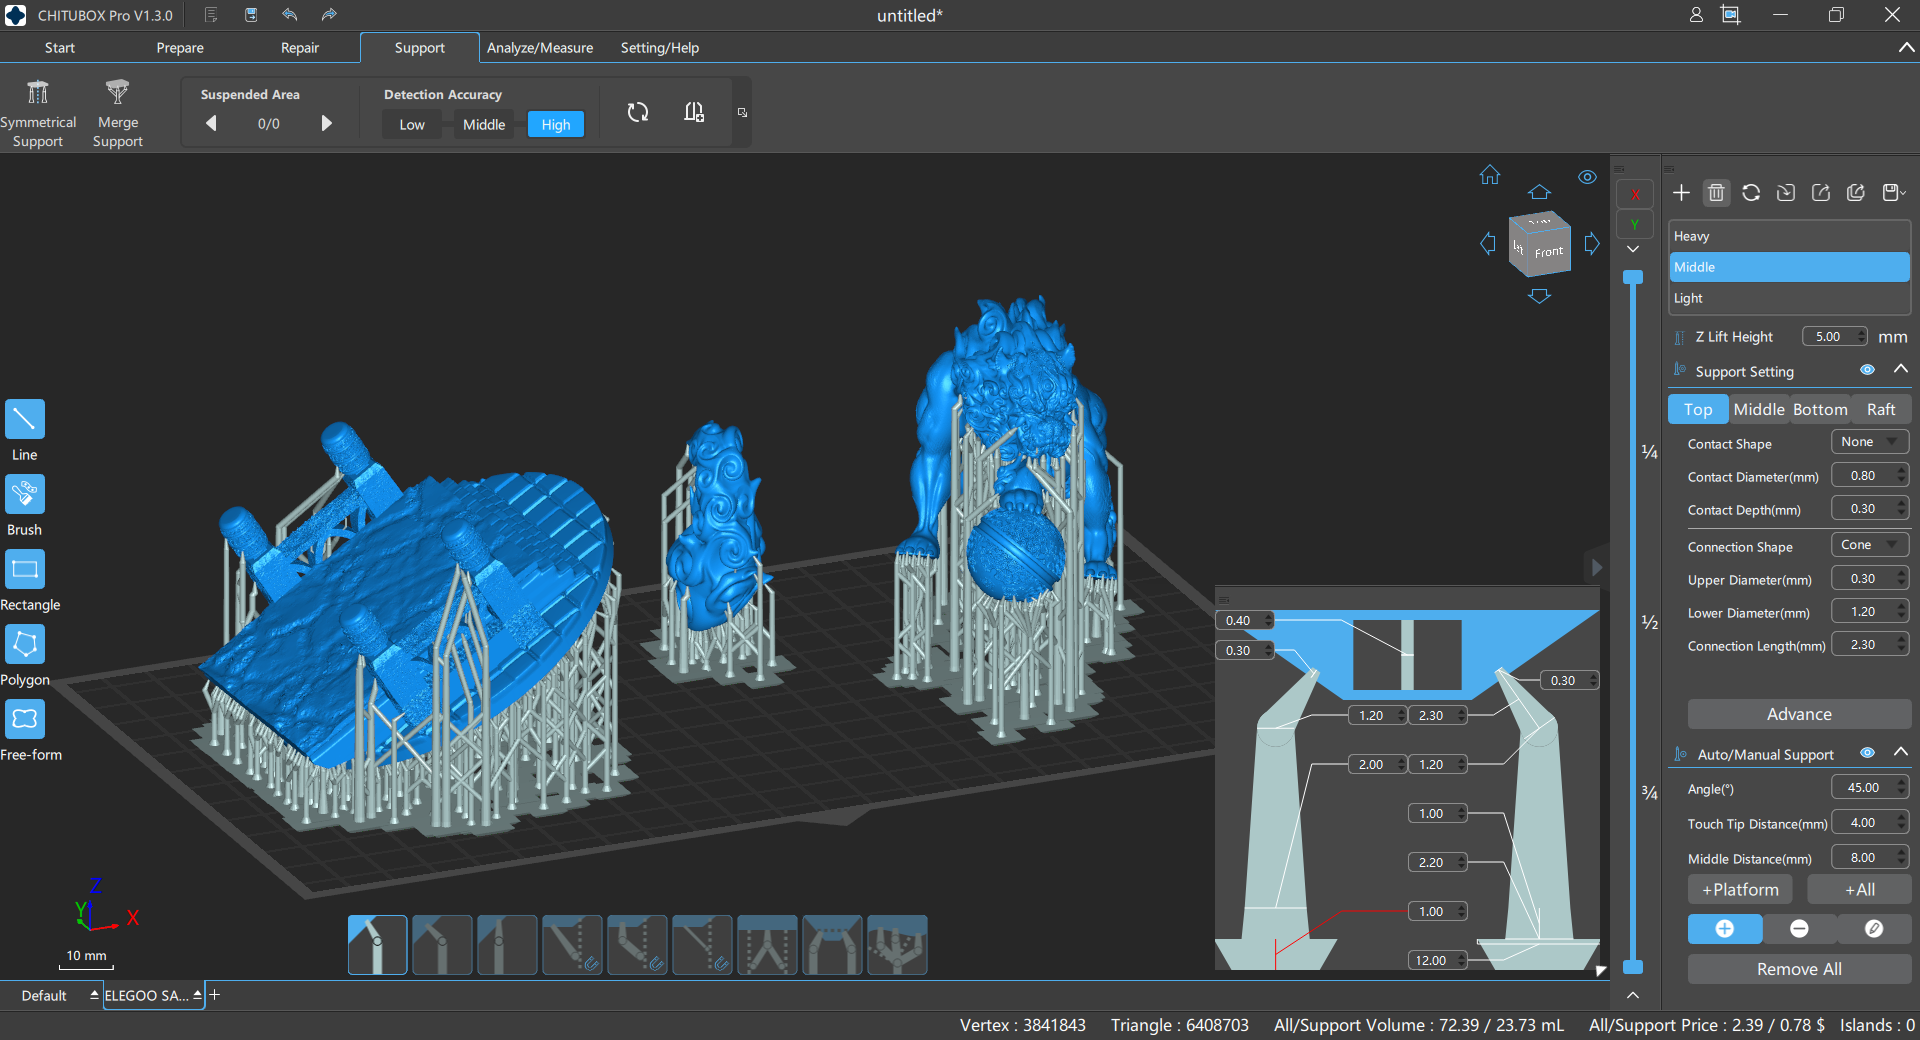The image size is (1920, 1040).
Task: Open the Setting/Help tab
Action: 660,48
